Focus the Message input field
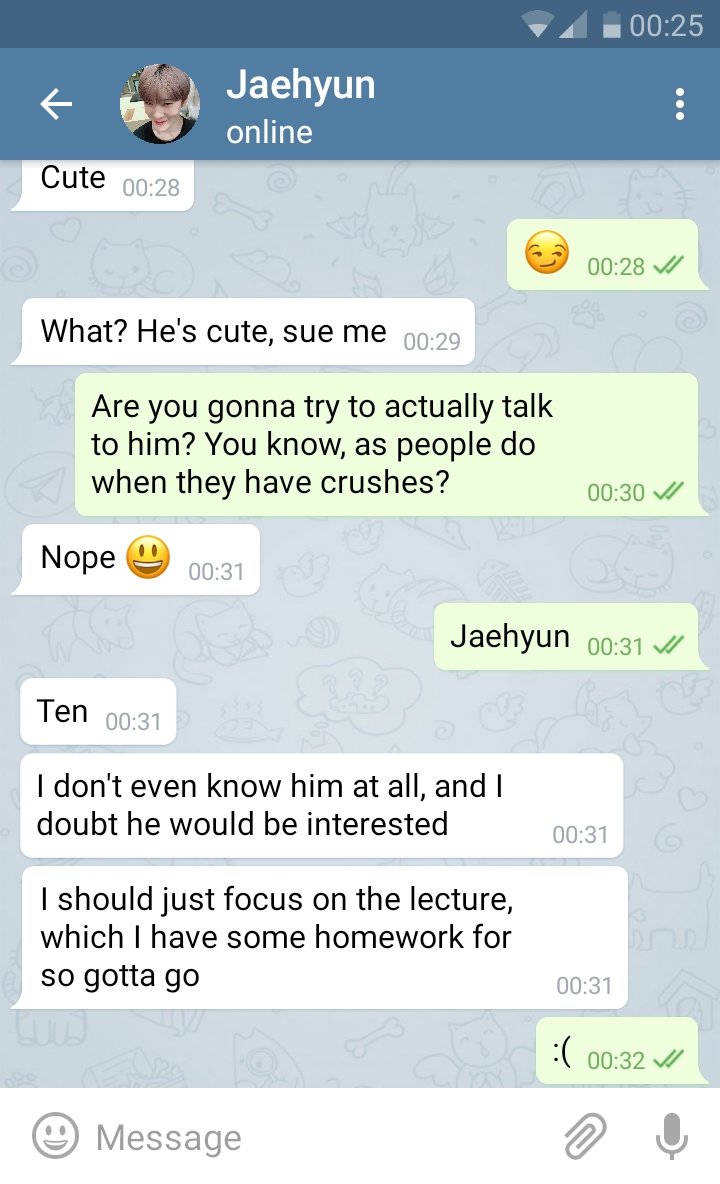 [x=317, y=1136]
